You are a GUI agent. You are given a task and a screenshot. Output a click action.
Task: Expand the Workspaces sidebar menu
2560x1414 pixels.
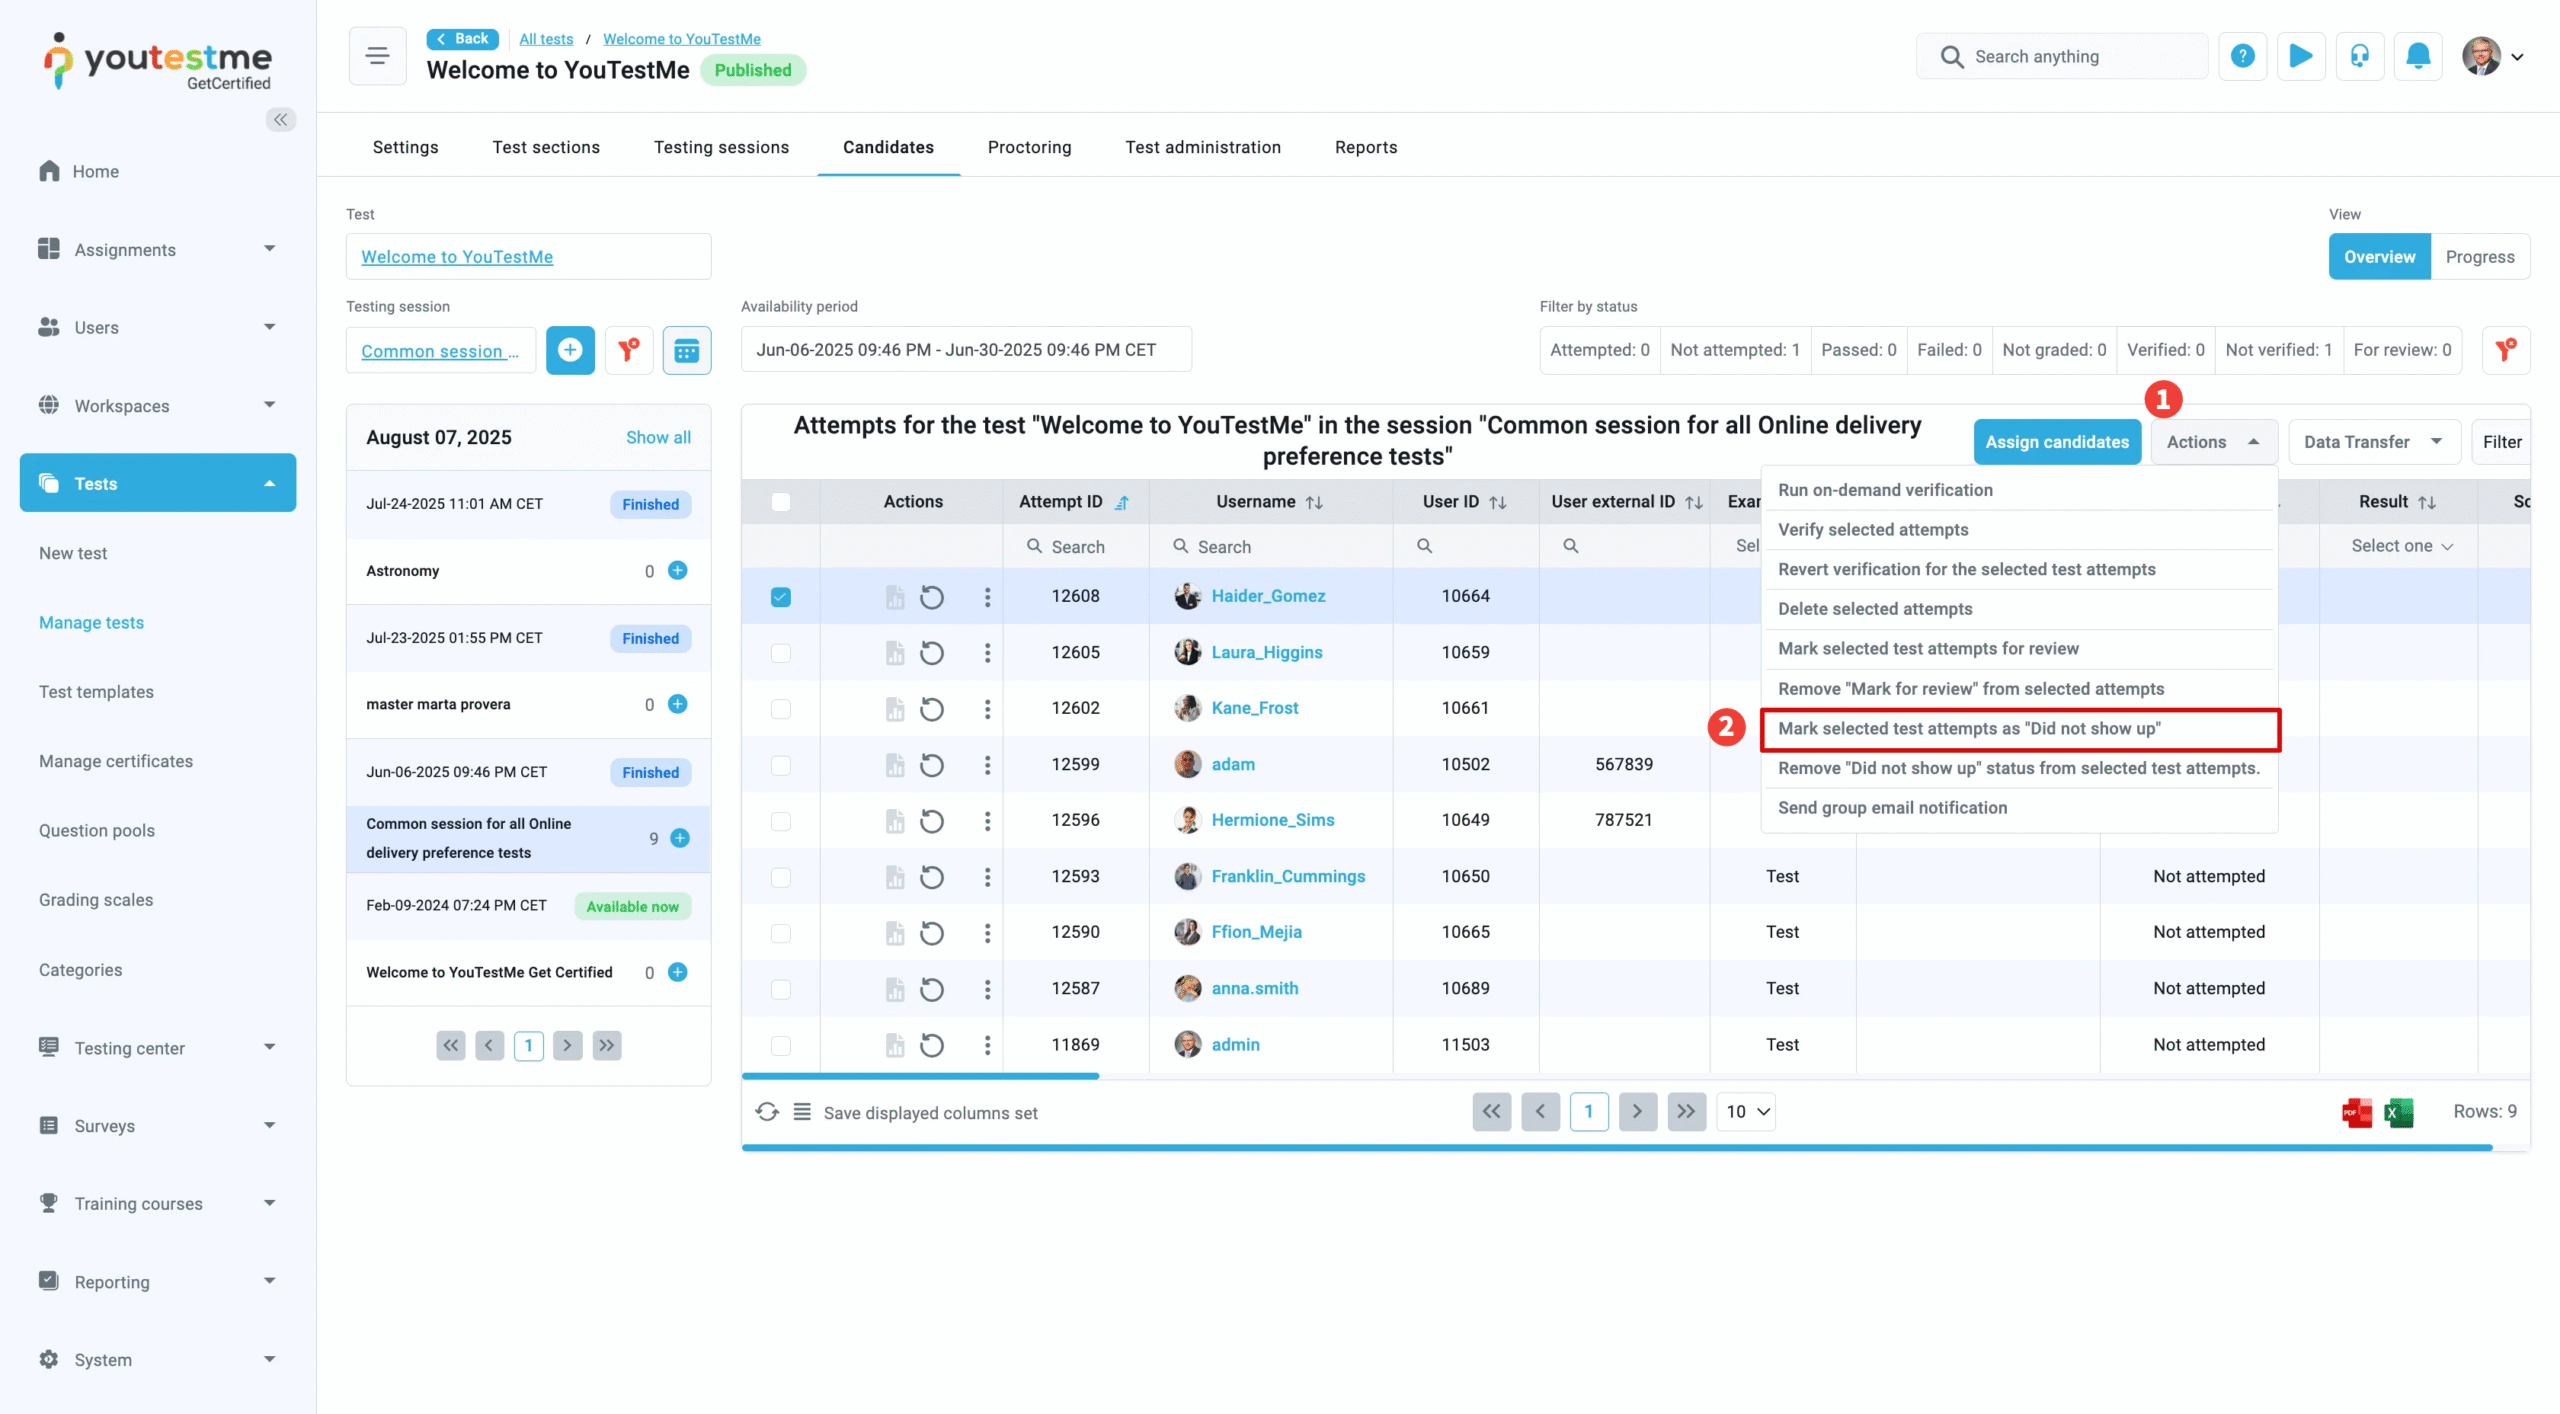(x=158, y=405)
